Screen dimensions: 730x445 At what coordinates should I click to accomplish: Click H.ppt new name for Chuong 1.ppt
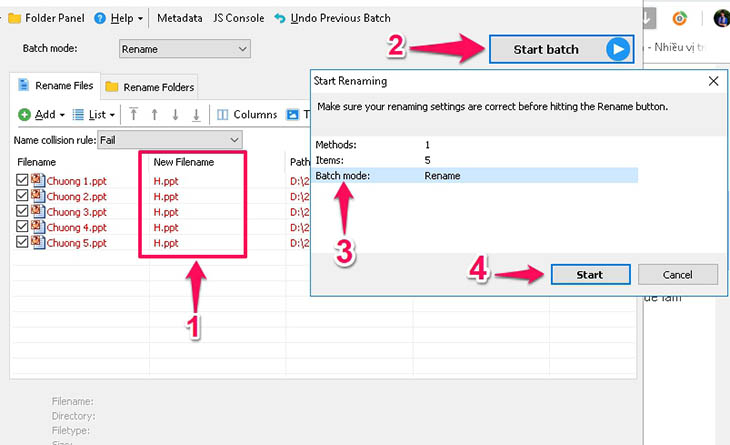click(x=166, y=181)
